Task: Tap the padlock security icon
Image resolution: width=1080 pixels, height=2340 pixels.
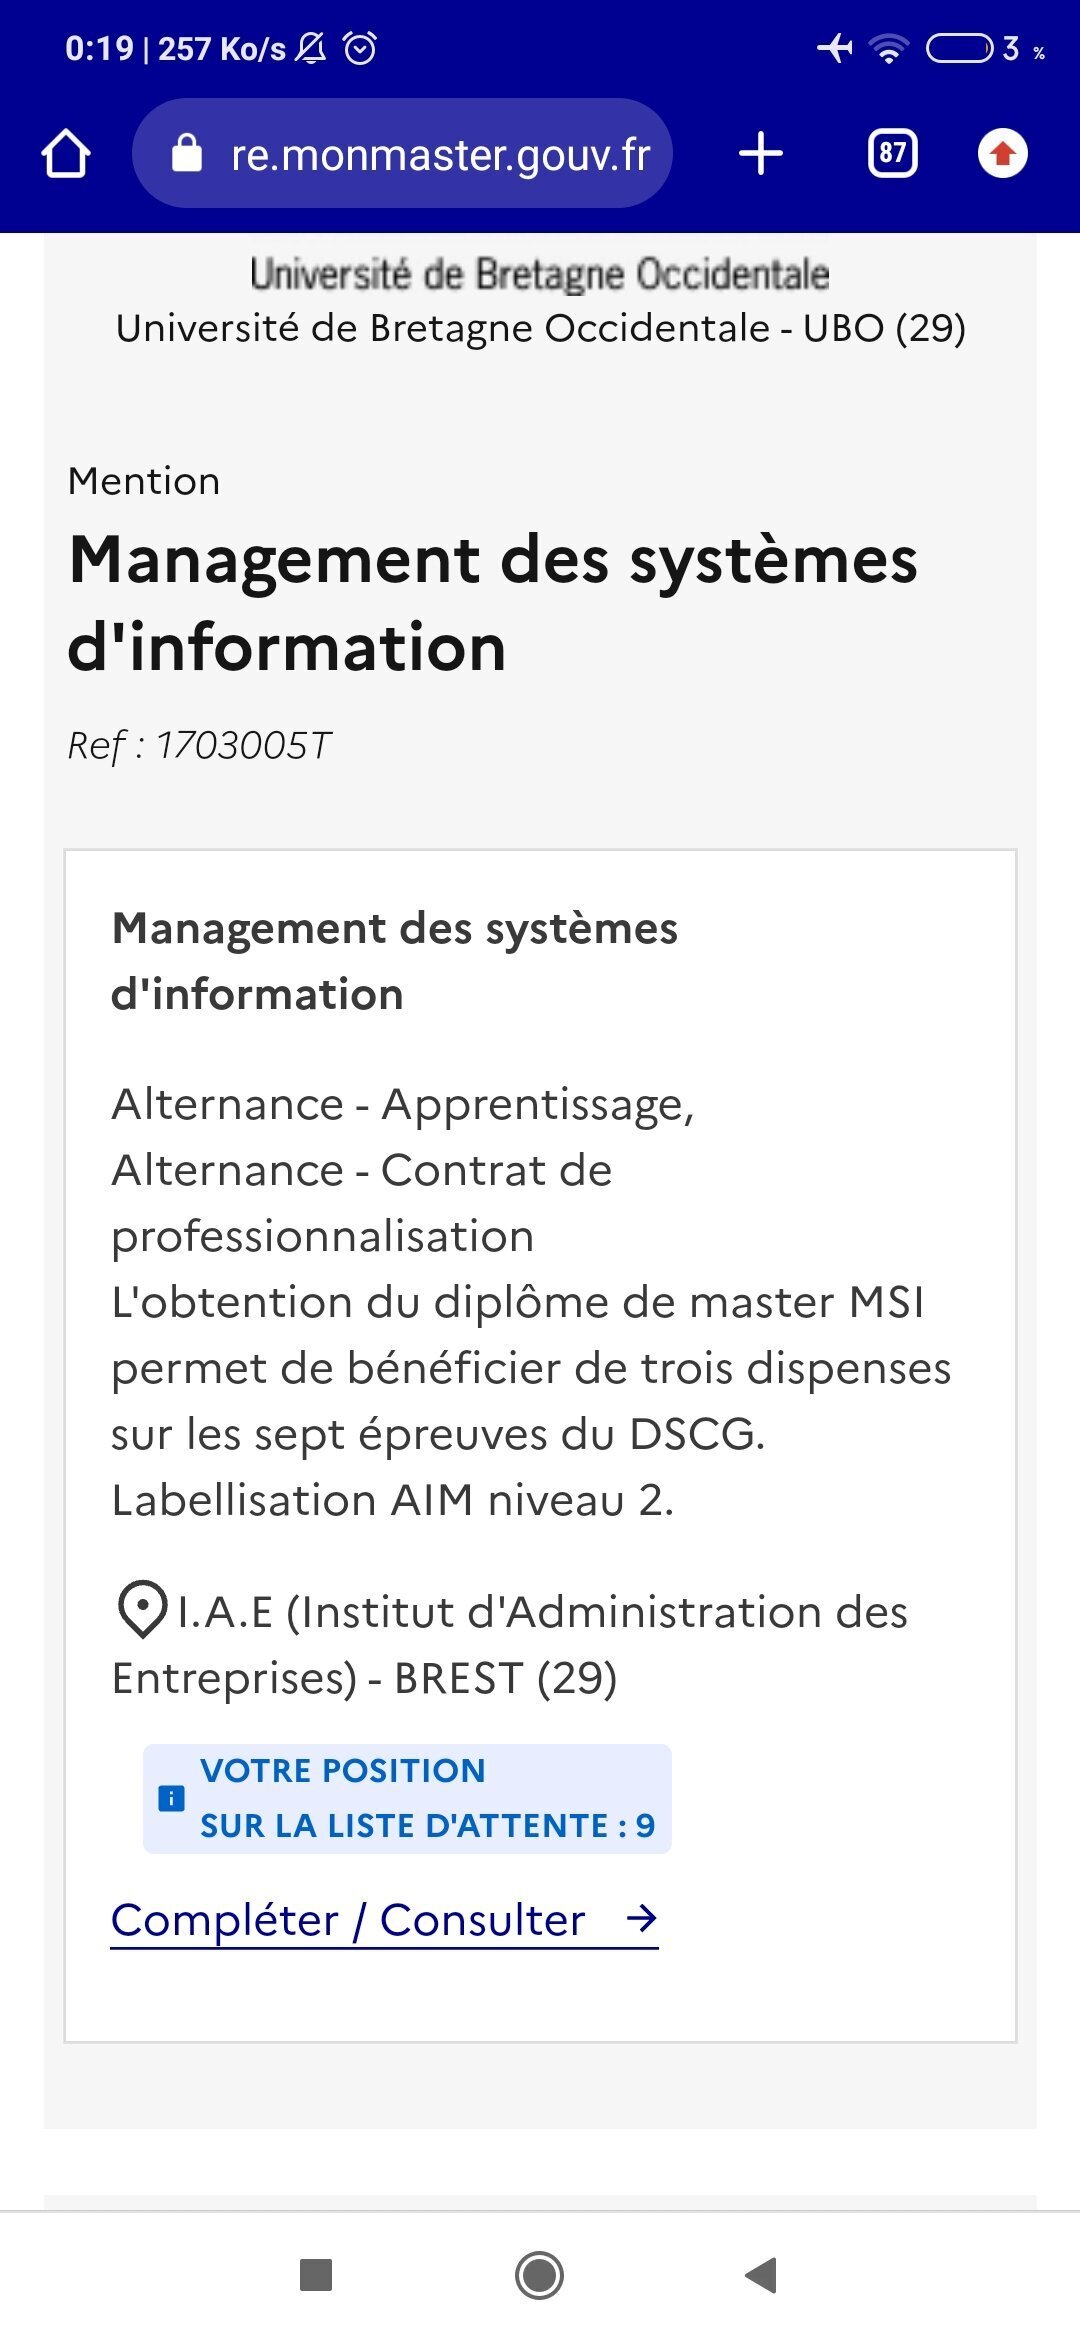Action: tap(187, 154)
